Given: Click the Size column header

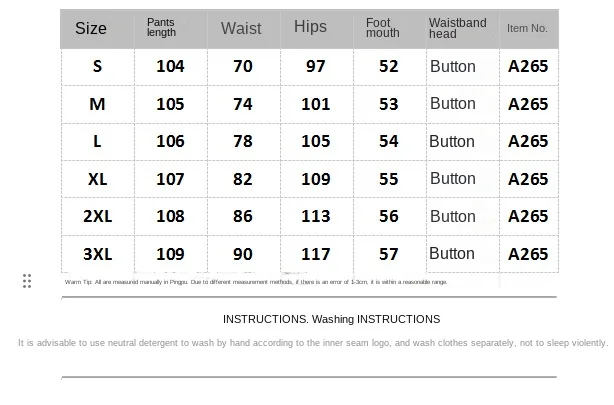Looking at the screenshot, I should point(91,28).
